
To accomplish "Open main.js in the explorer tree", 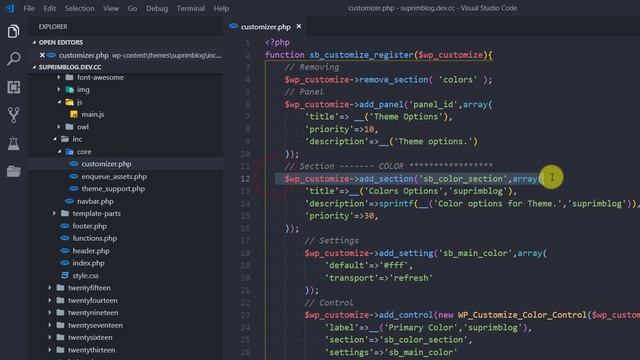I will pos(93,114).
